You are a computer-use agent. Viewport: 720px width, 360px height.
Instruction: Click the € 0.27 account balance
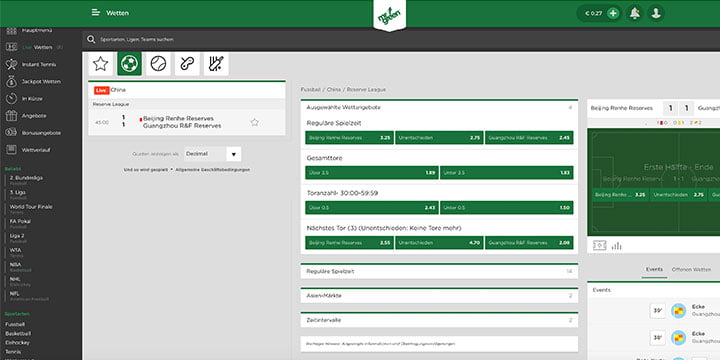point(593,13)
